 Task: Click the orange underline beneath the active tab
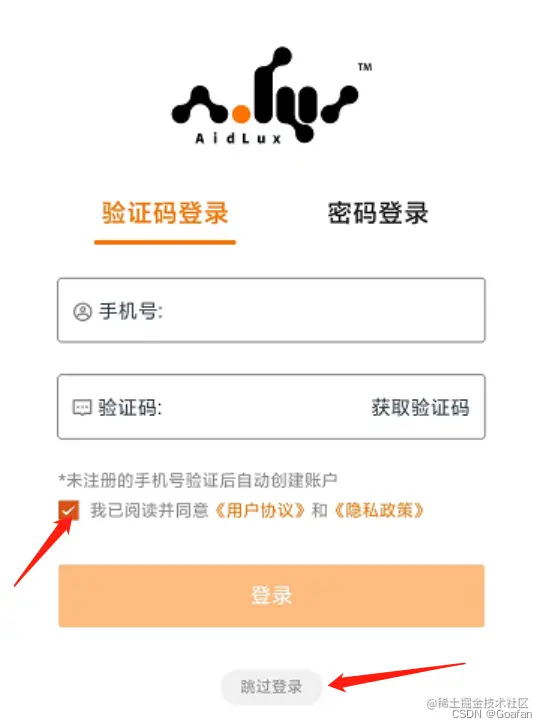coord(165,242)
